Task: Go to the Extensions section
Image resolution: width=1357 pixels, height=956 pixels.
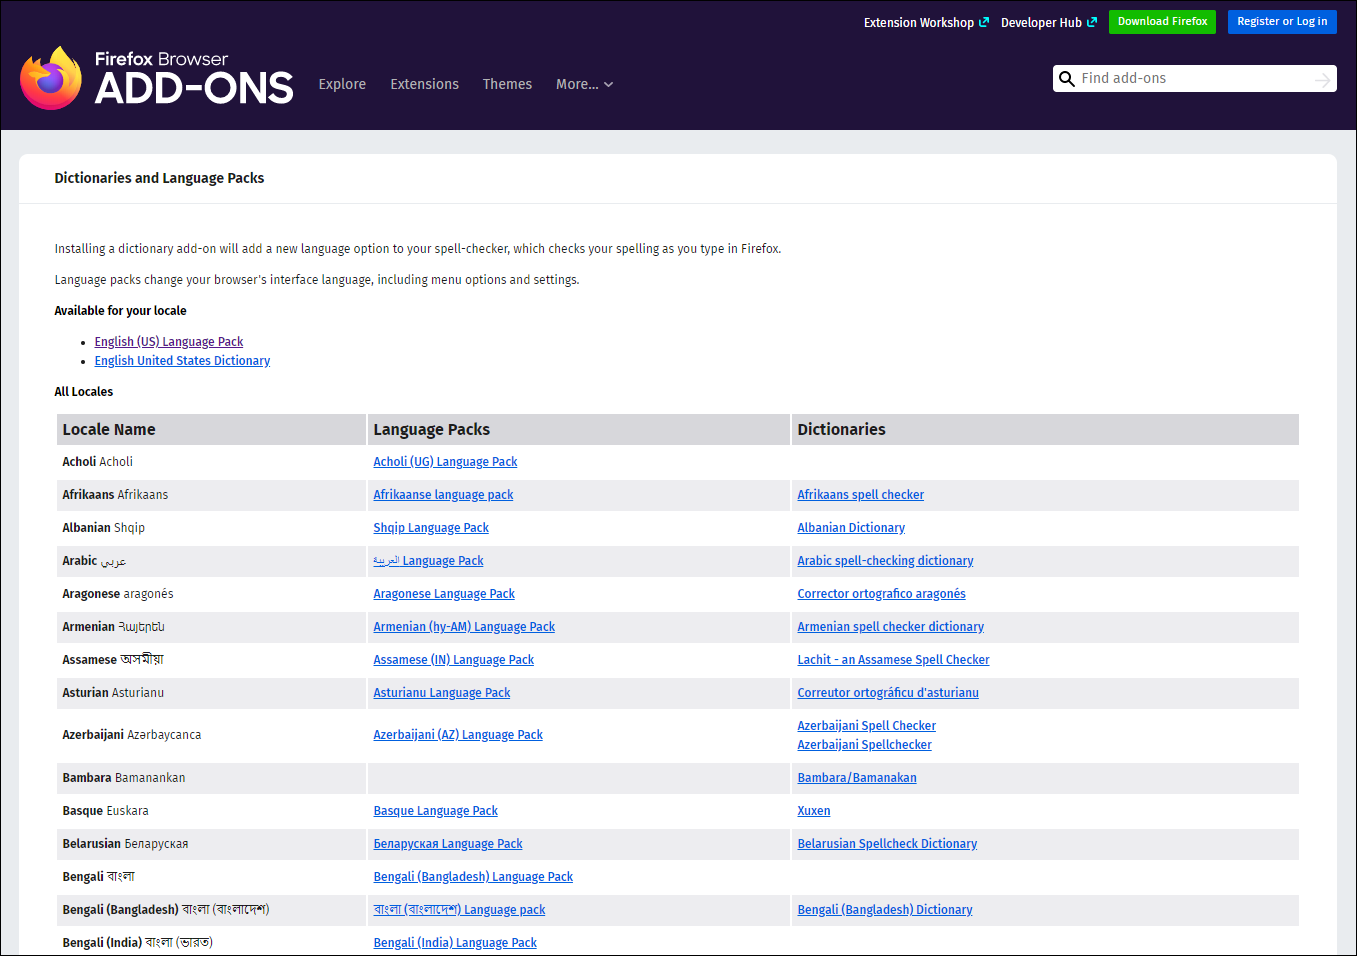Action: [x=424, y=84]
